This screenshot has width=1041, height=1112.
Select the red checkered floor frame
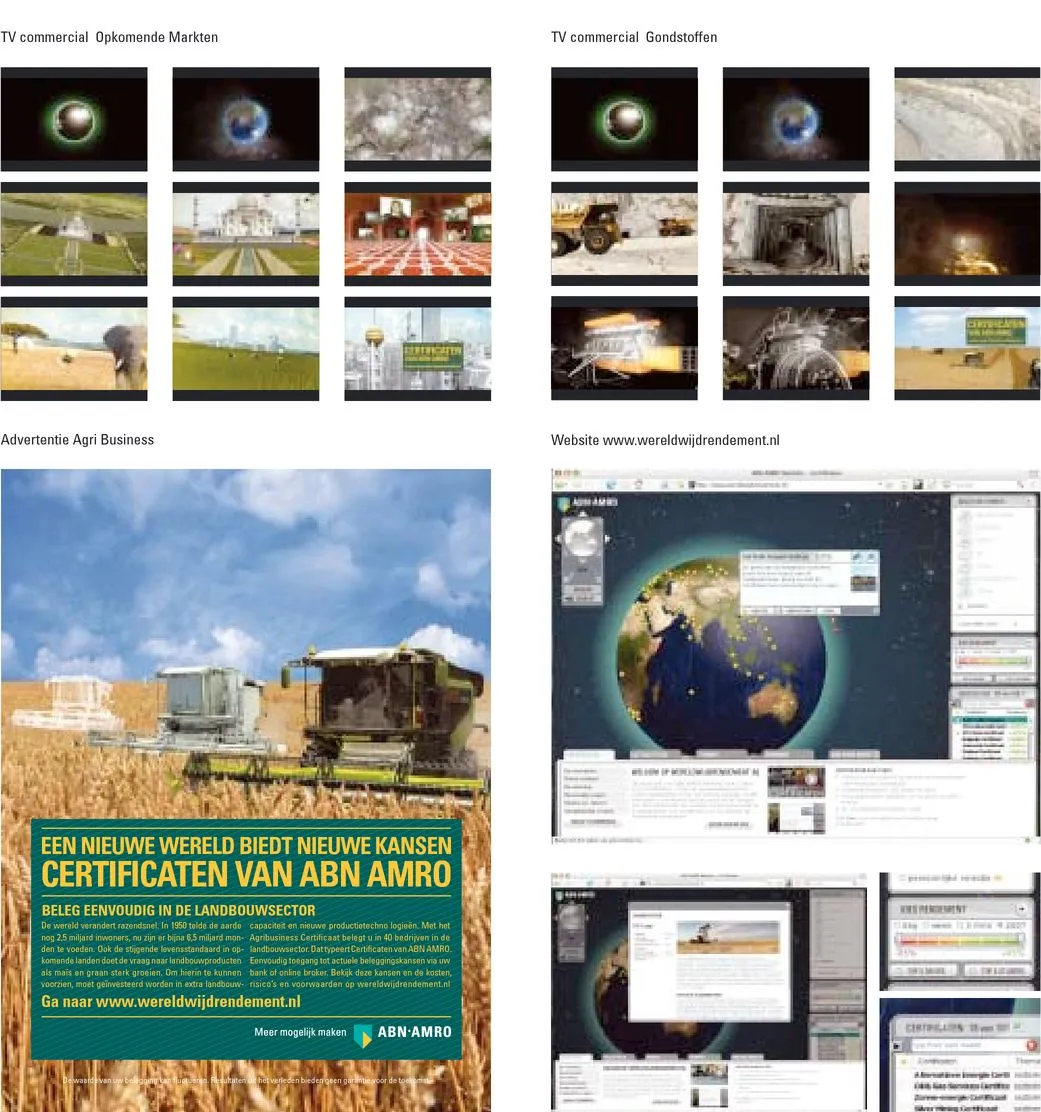click(x=418, y=234)
